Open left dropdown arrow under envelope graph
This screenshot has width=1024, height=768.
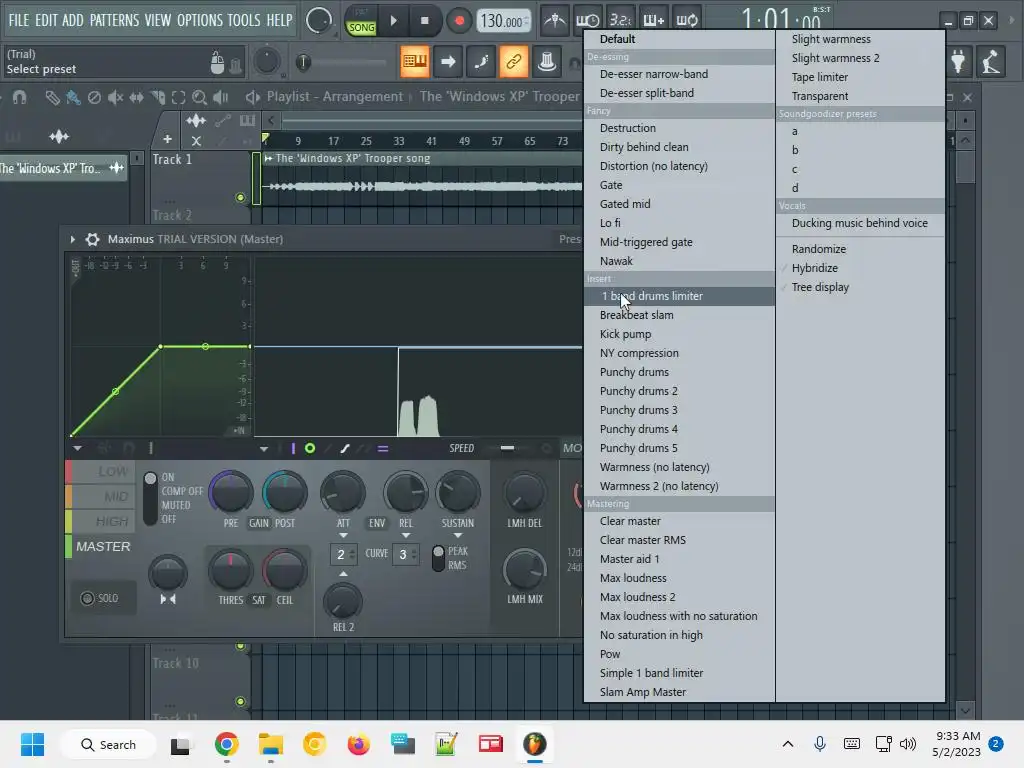click(x=77, y=449)
